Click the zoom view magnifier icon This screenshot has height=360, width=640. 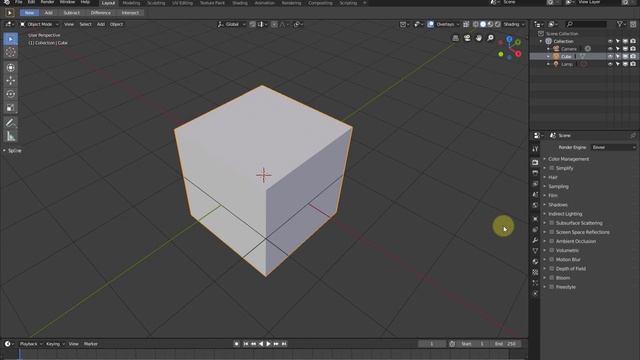pos(490,38)
